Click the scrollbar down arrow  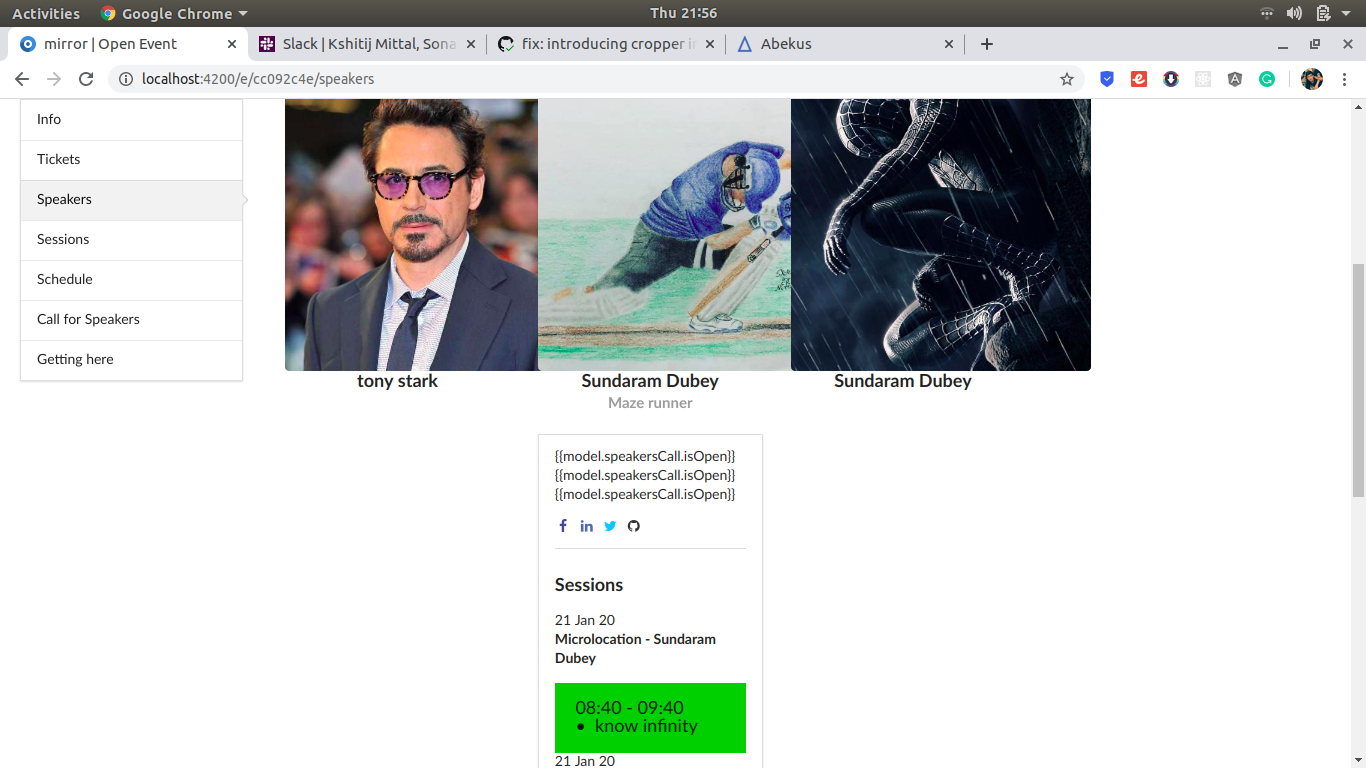[x=1358, y=761]
